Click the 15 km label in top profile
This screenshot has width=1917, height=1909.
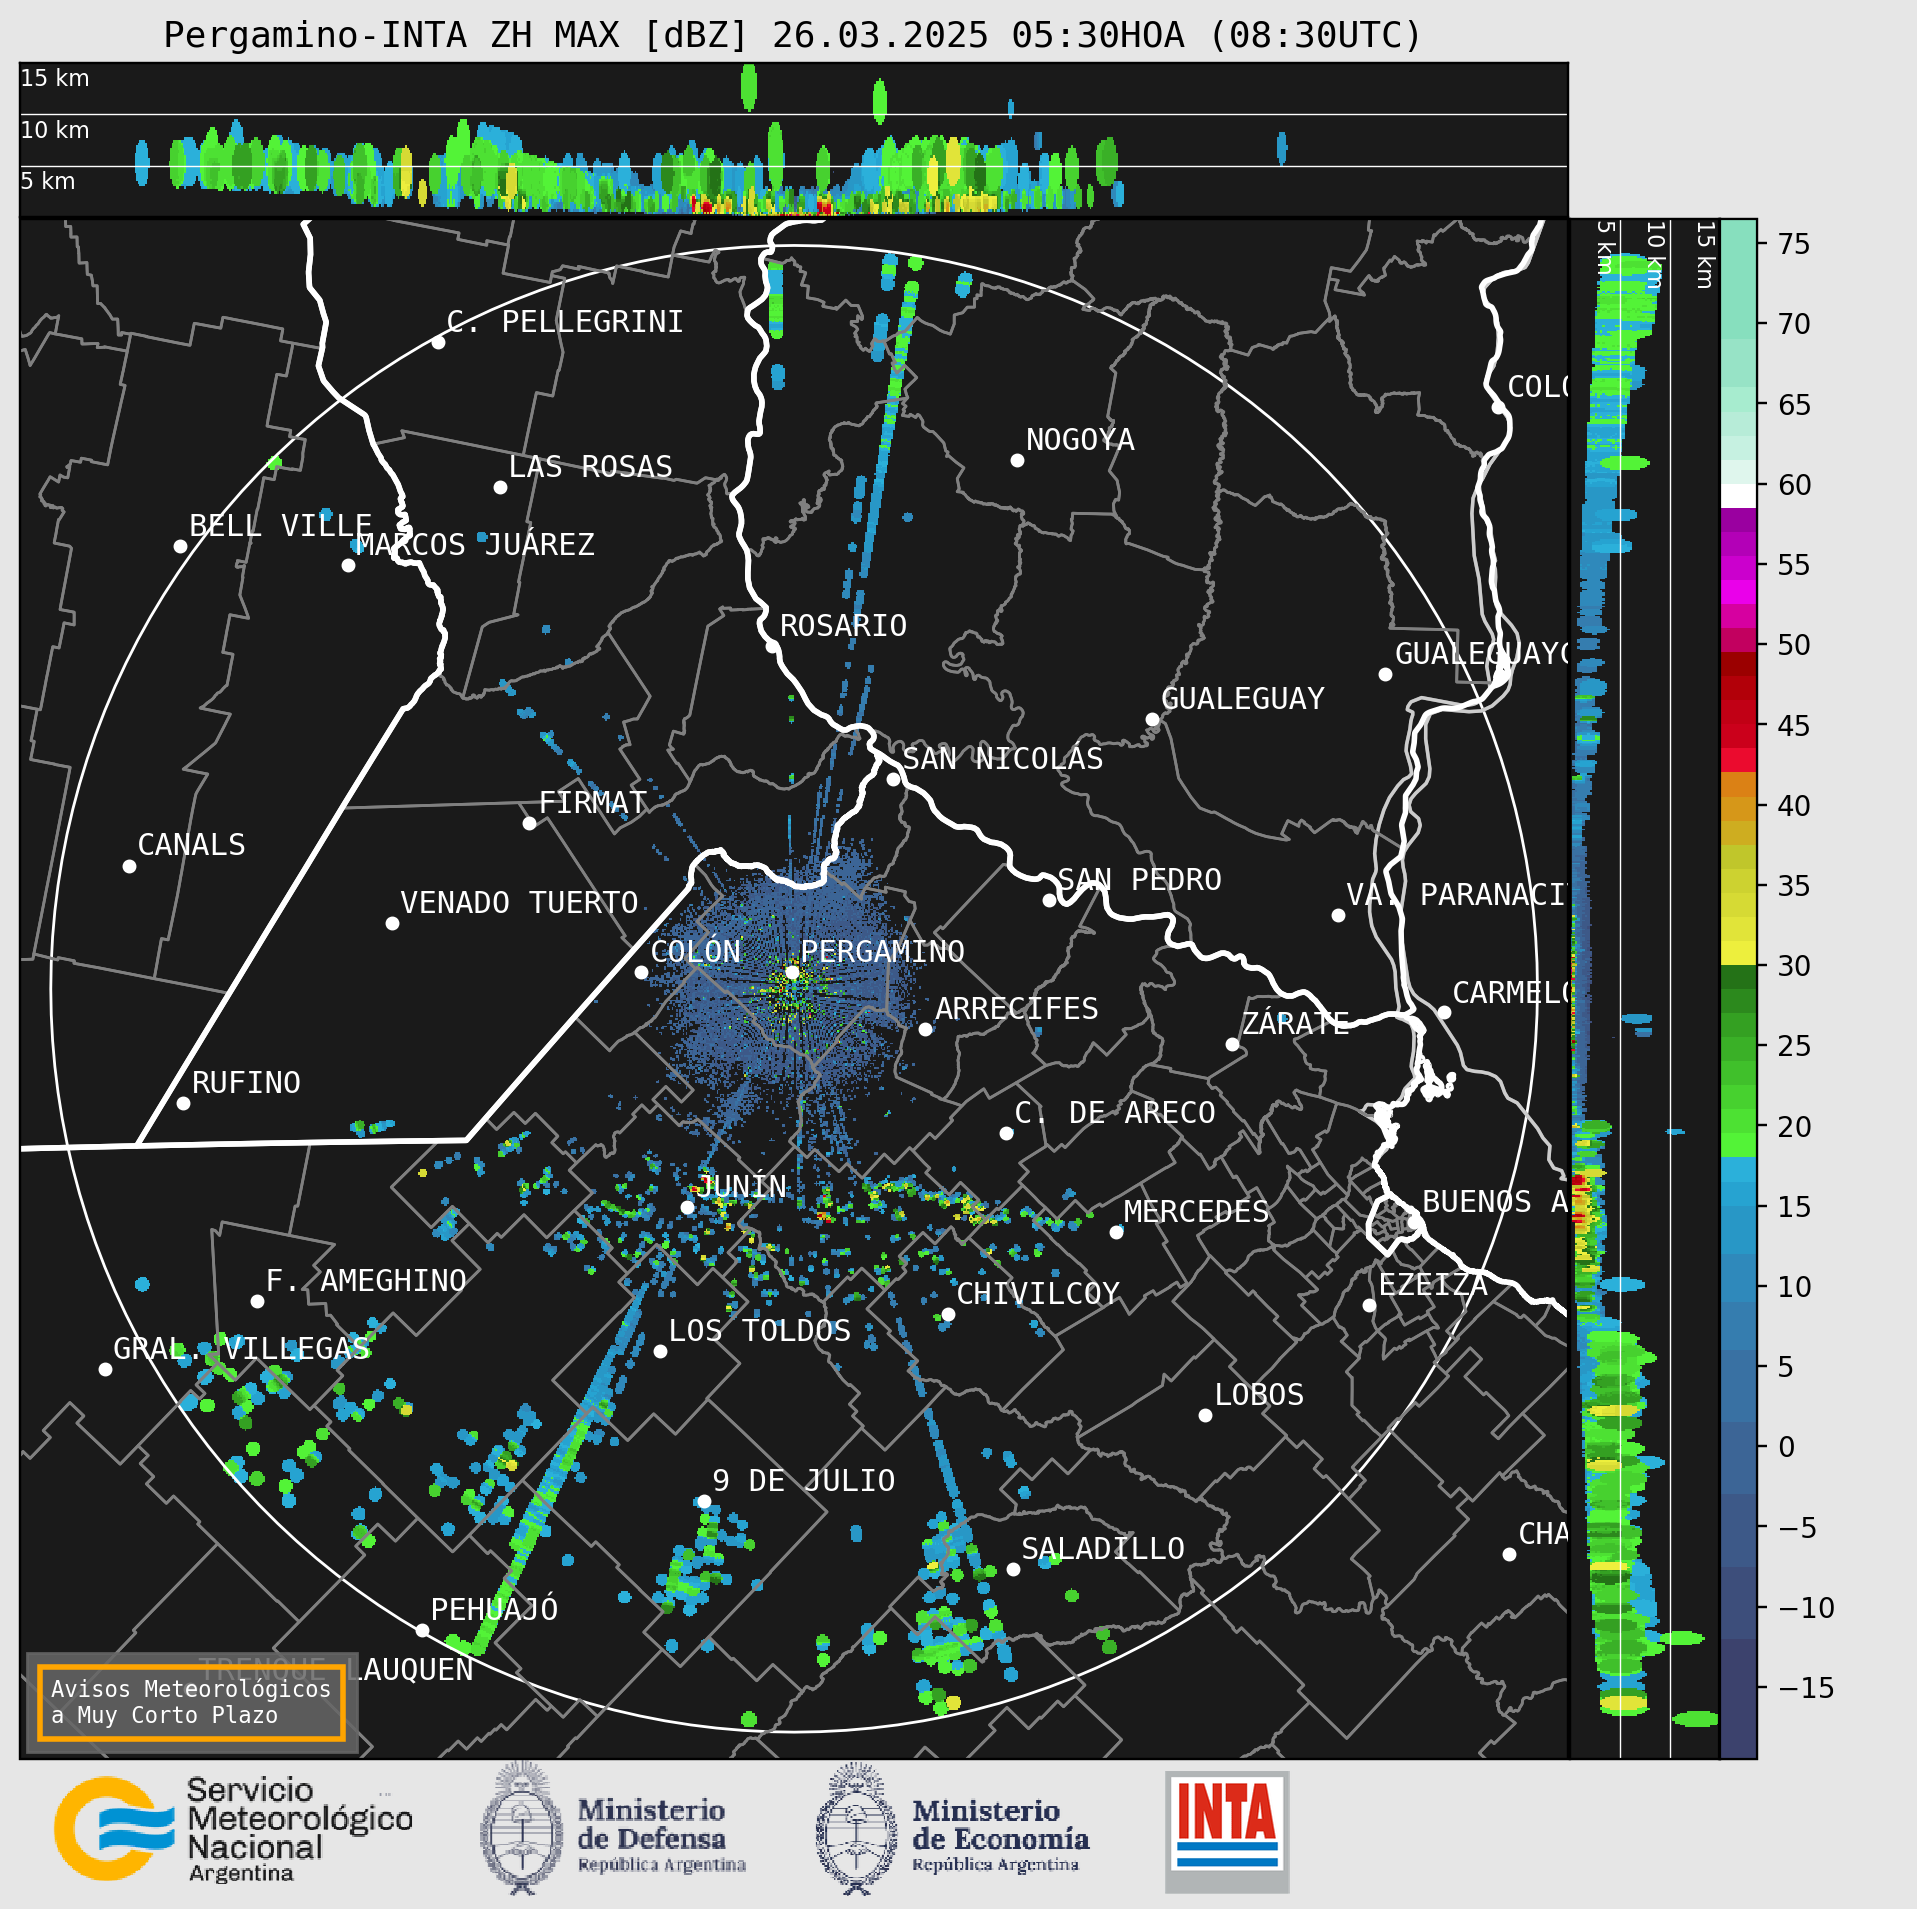point(55,78)
